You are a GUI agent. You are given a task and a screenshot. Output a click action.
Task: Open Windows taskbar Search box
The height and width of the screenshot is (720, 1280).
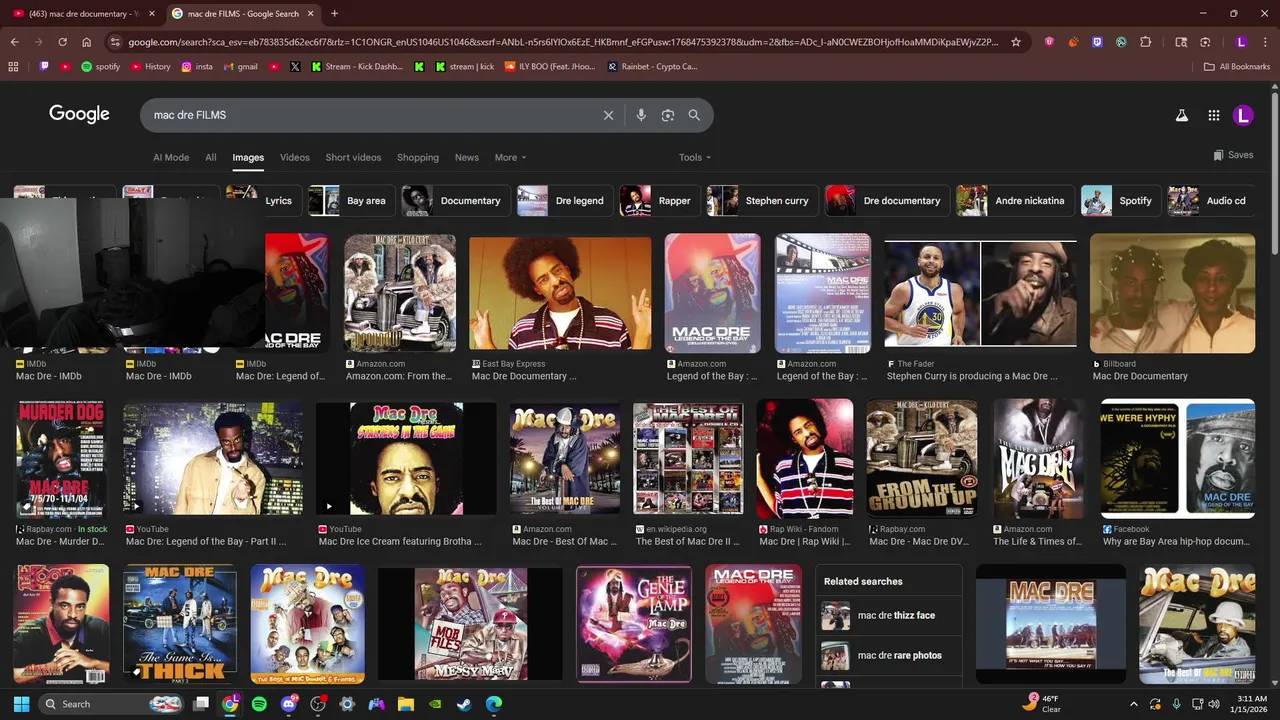pyautogui.click(x=111, y=704)
